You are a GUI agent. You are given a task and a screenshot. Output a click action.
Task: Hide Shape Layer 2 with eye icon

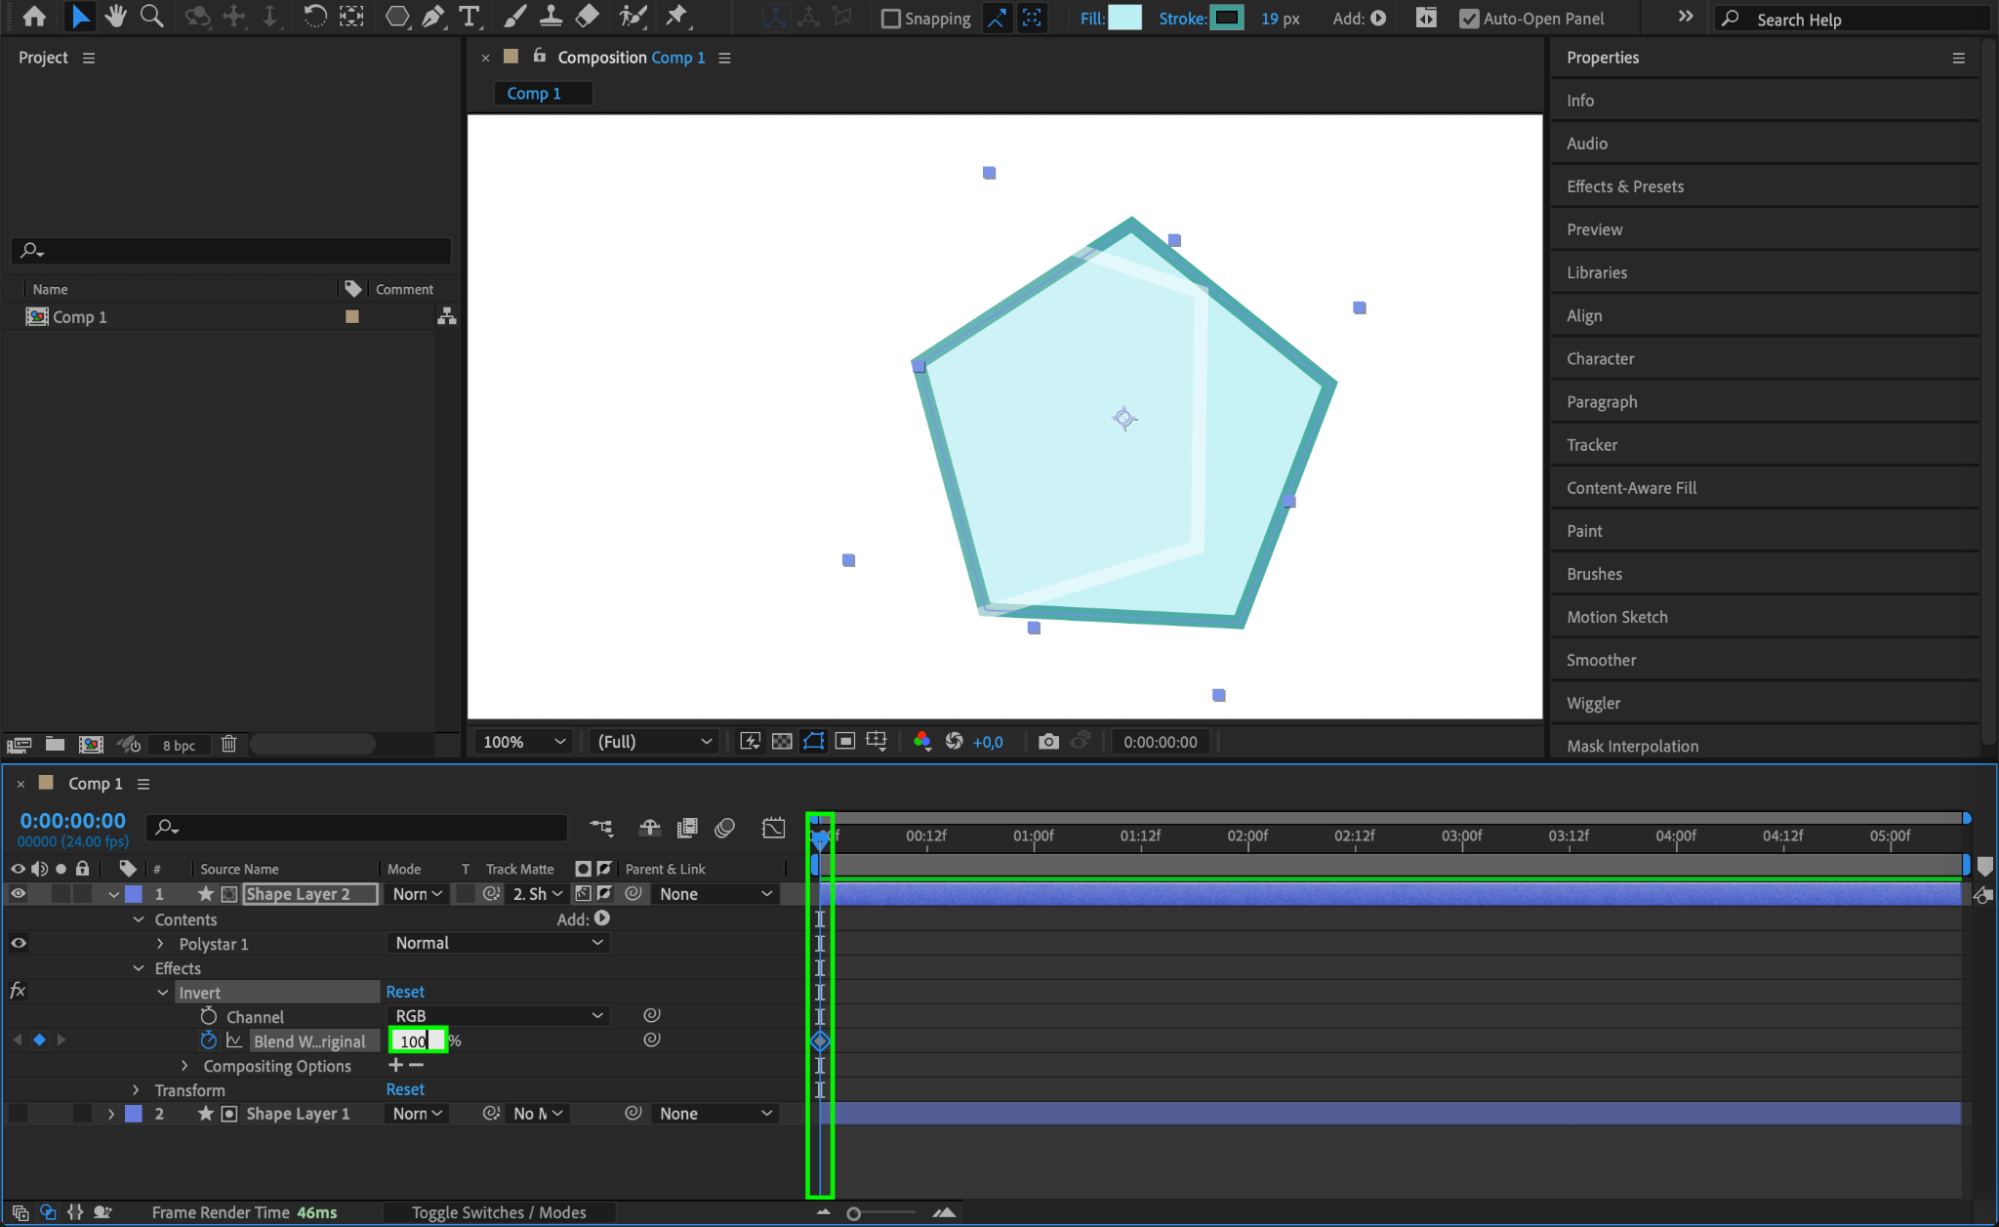[18, 894]
